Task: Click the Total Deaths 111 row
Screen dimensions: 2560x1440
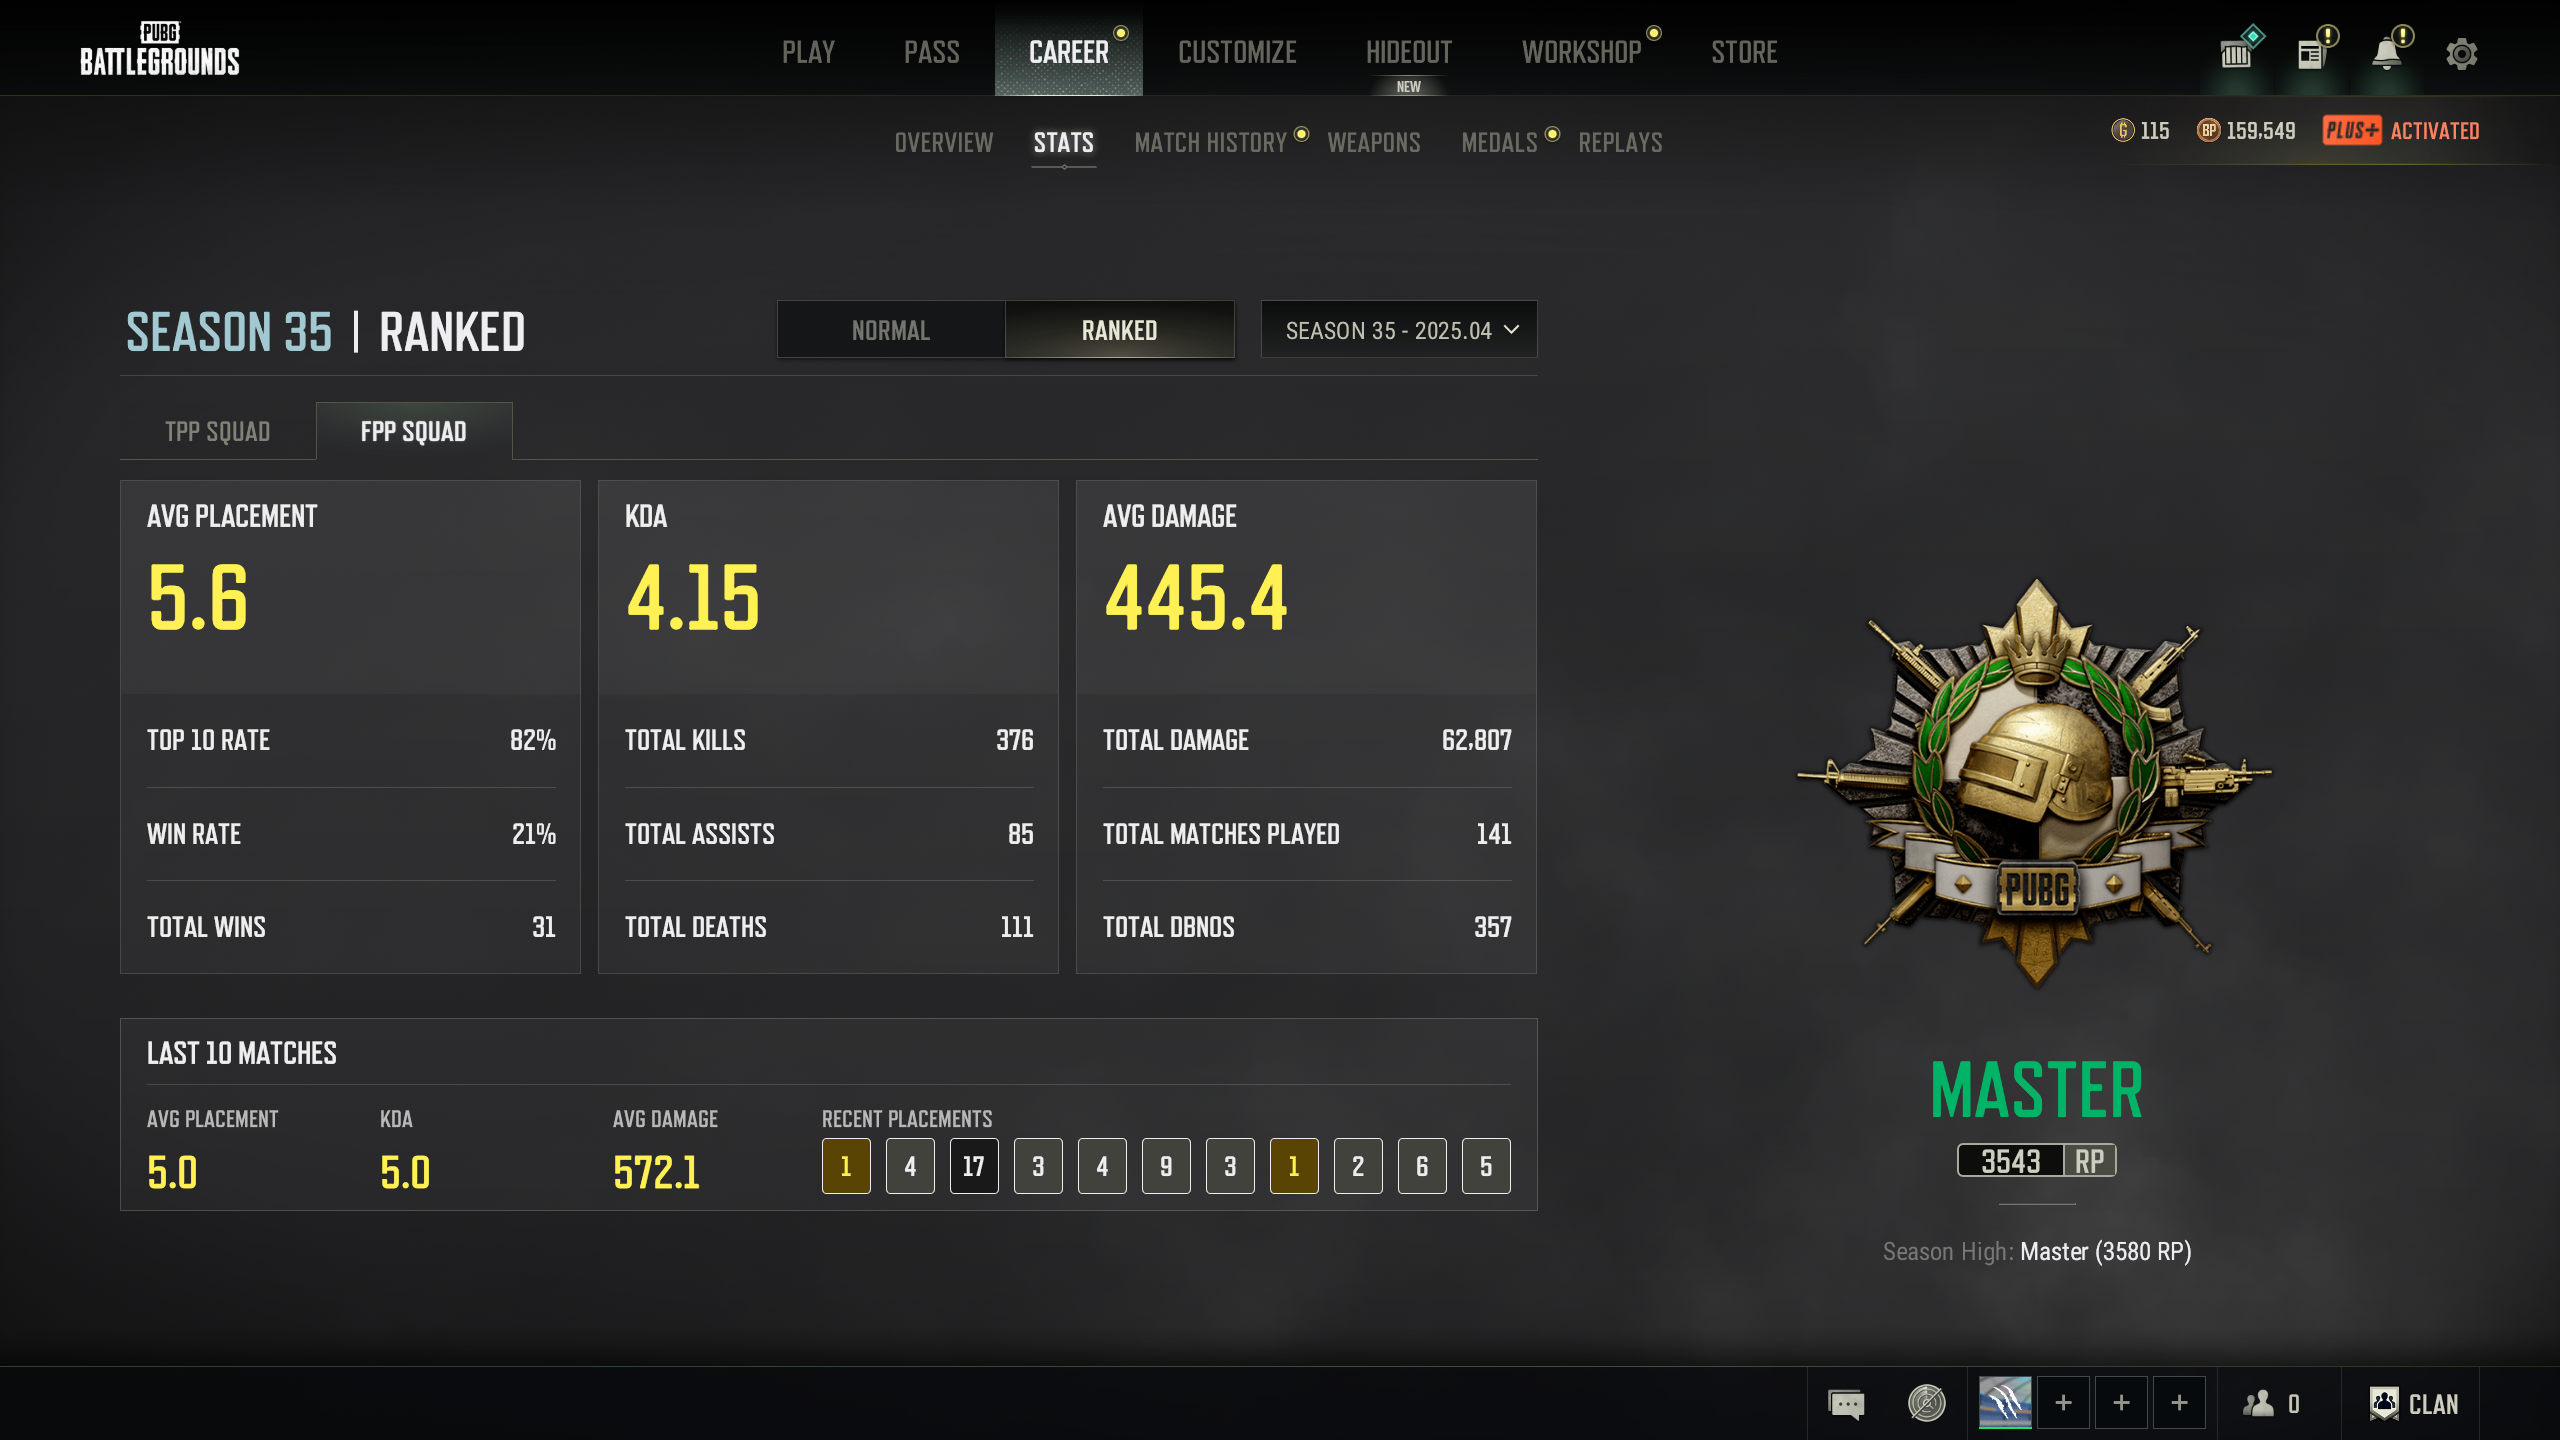Action: pos(829,927)
